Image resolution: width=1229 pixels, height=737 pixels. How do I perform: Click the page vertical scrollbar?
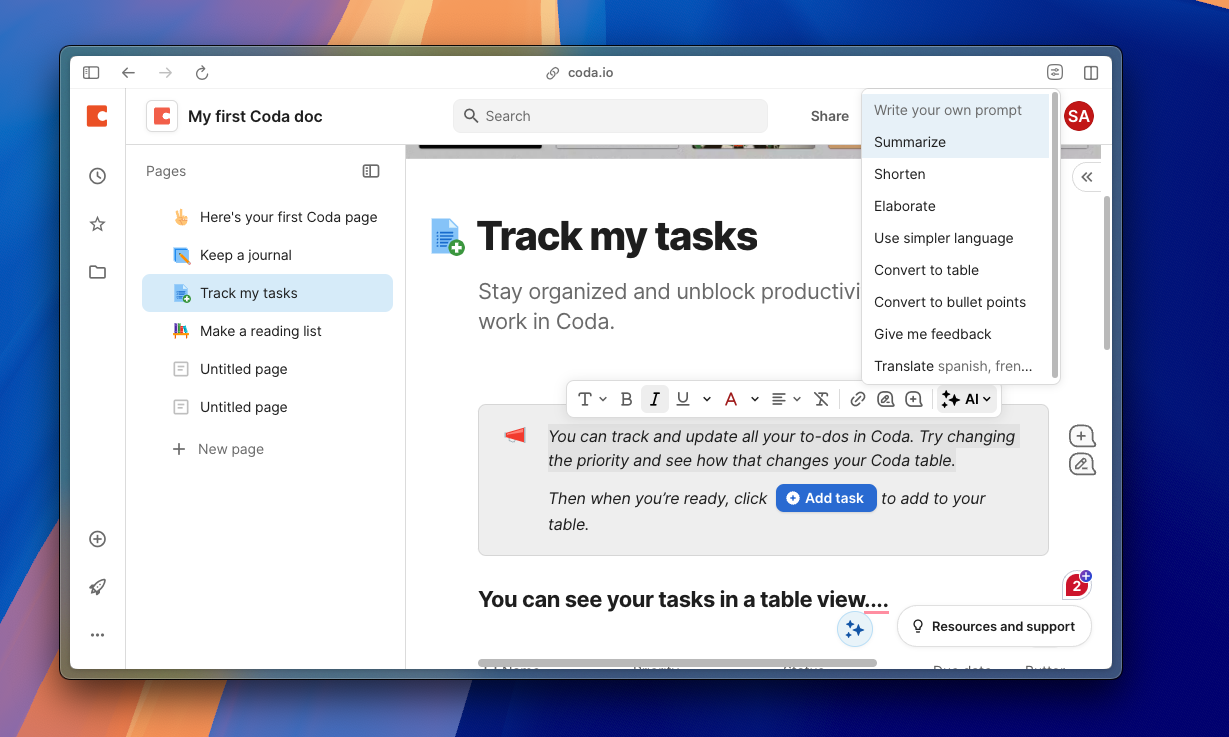click(x=1106, y=272)
